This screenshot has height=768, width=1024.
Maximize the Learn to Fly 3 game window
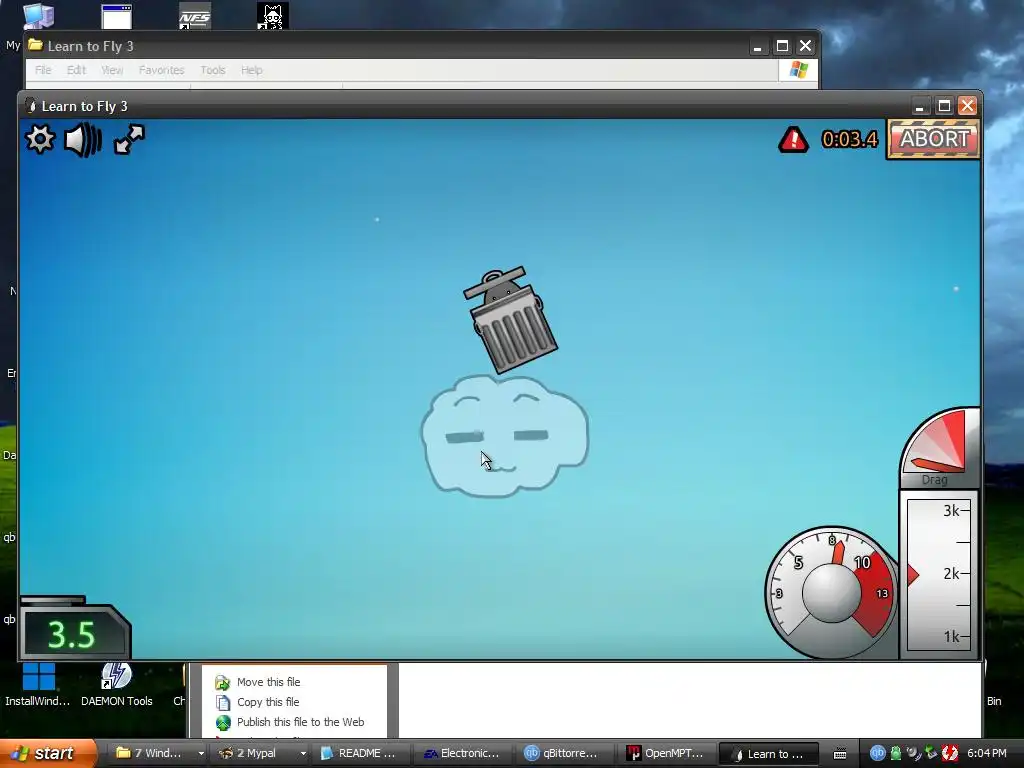tap(944, 106)
